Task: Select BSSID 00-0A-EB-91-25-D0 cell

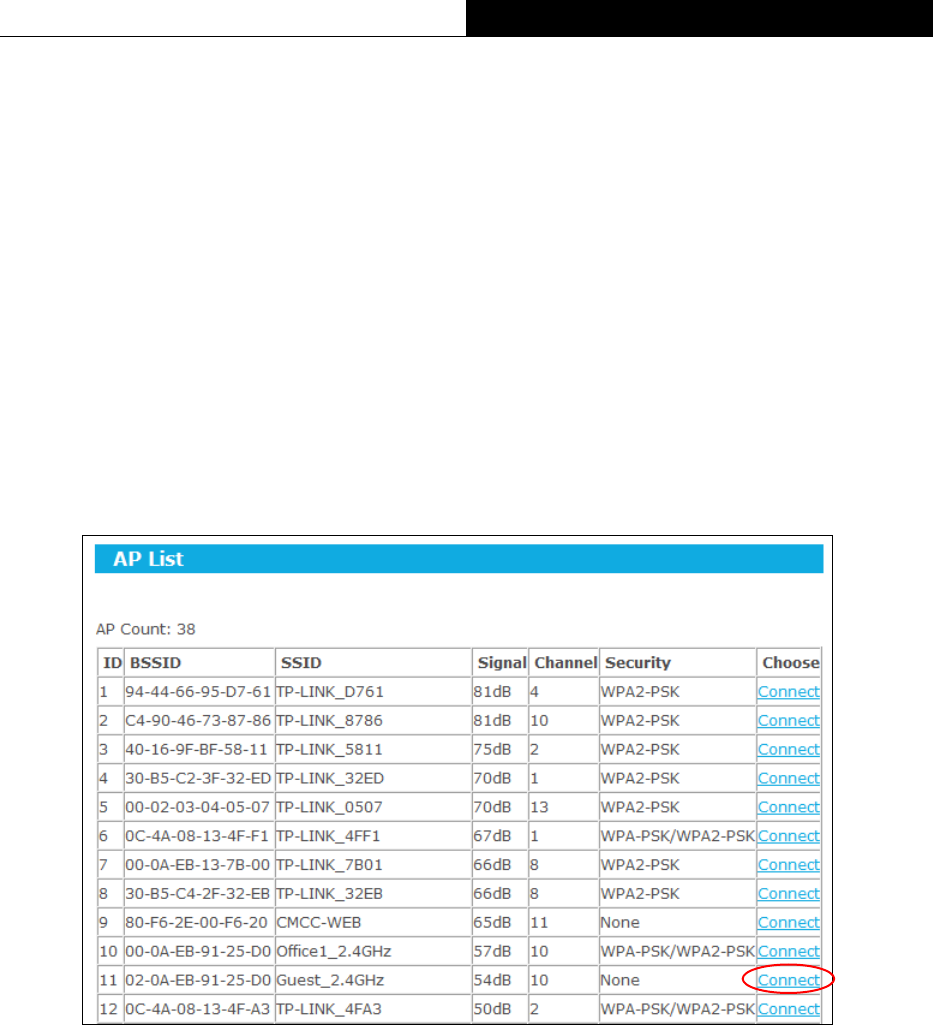Action: click(x=198, y=950)
